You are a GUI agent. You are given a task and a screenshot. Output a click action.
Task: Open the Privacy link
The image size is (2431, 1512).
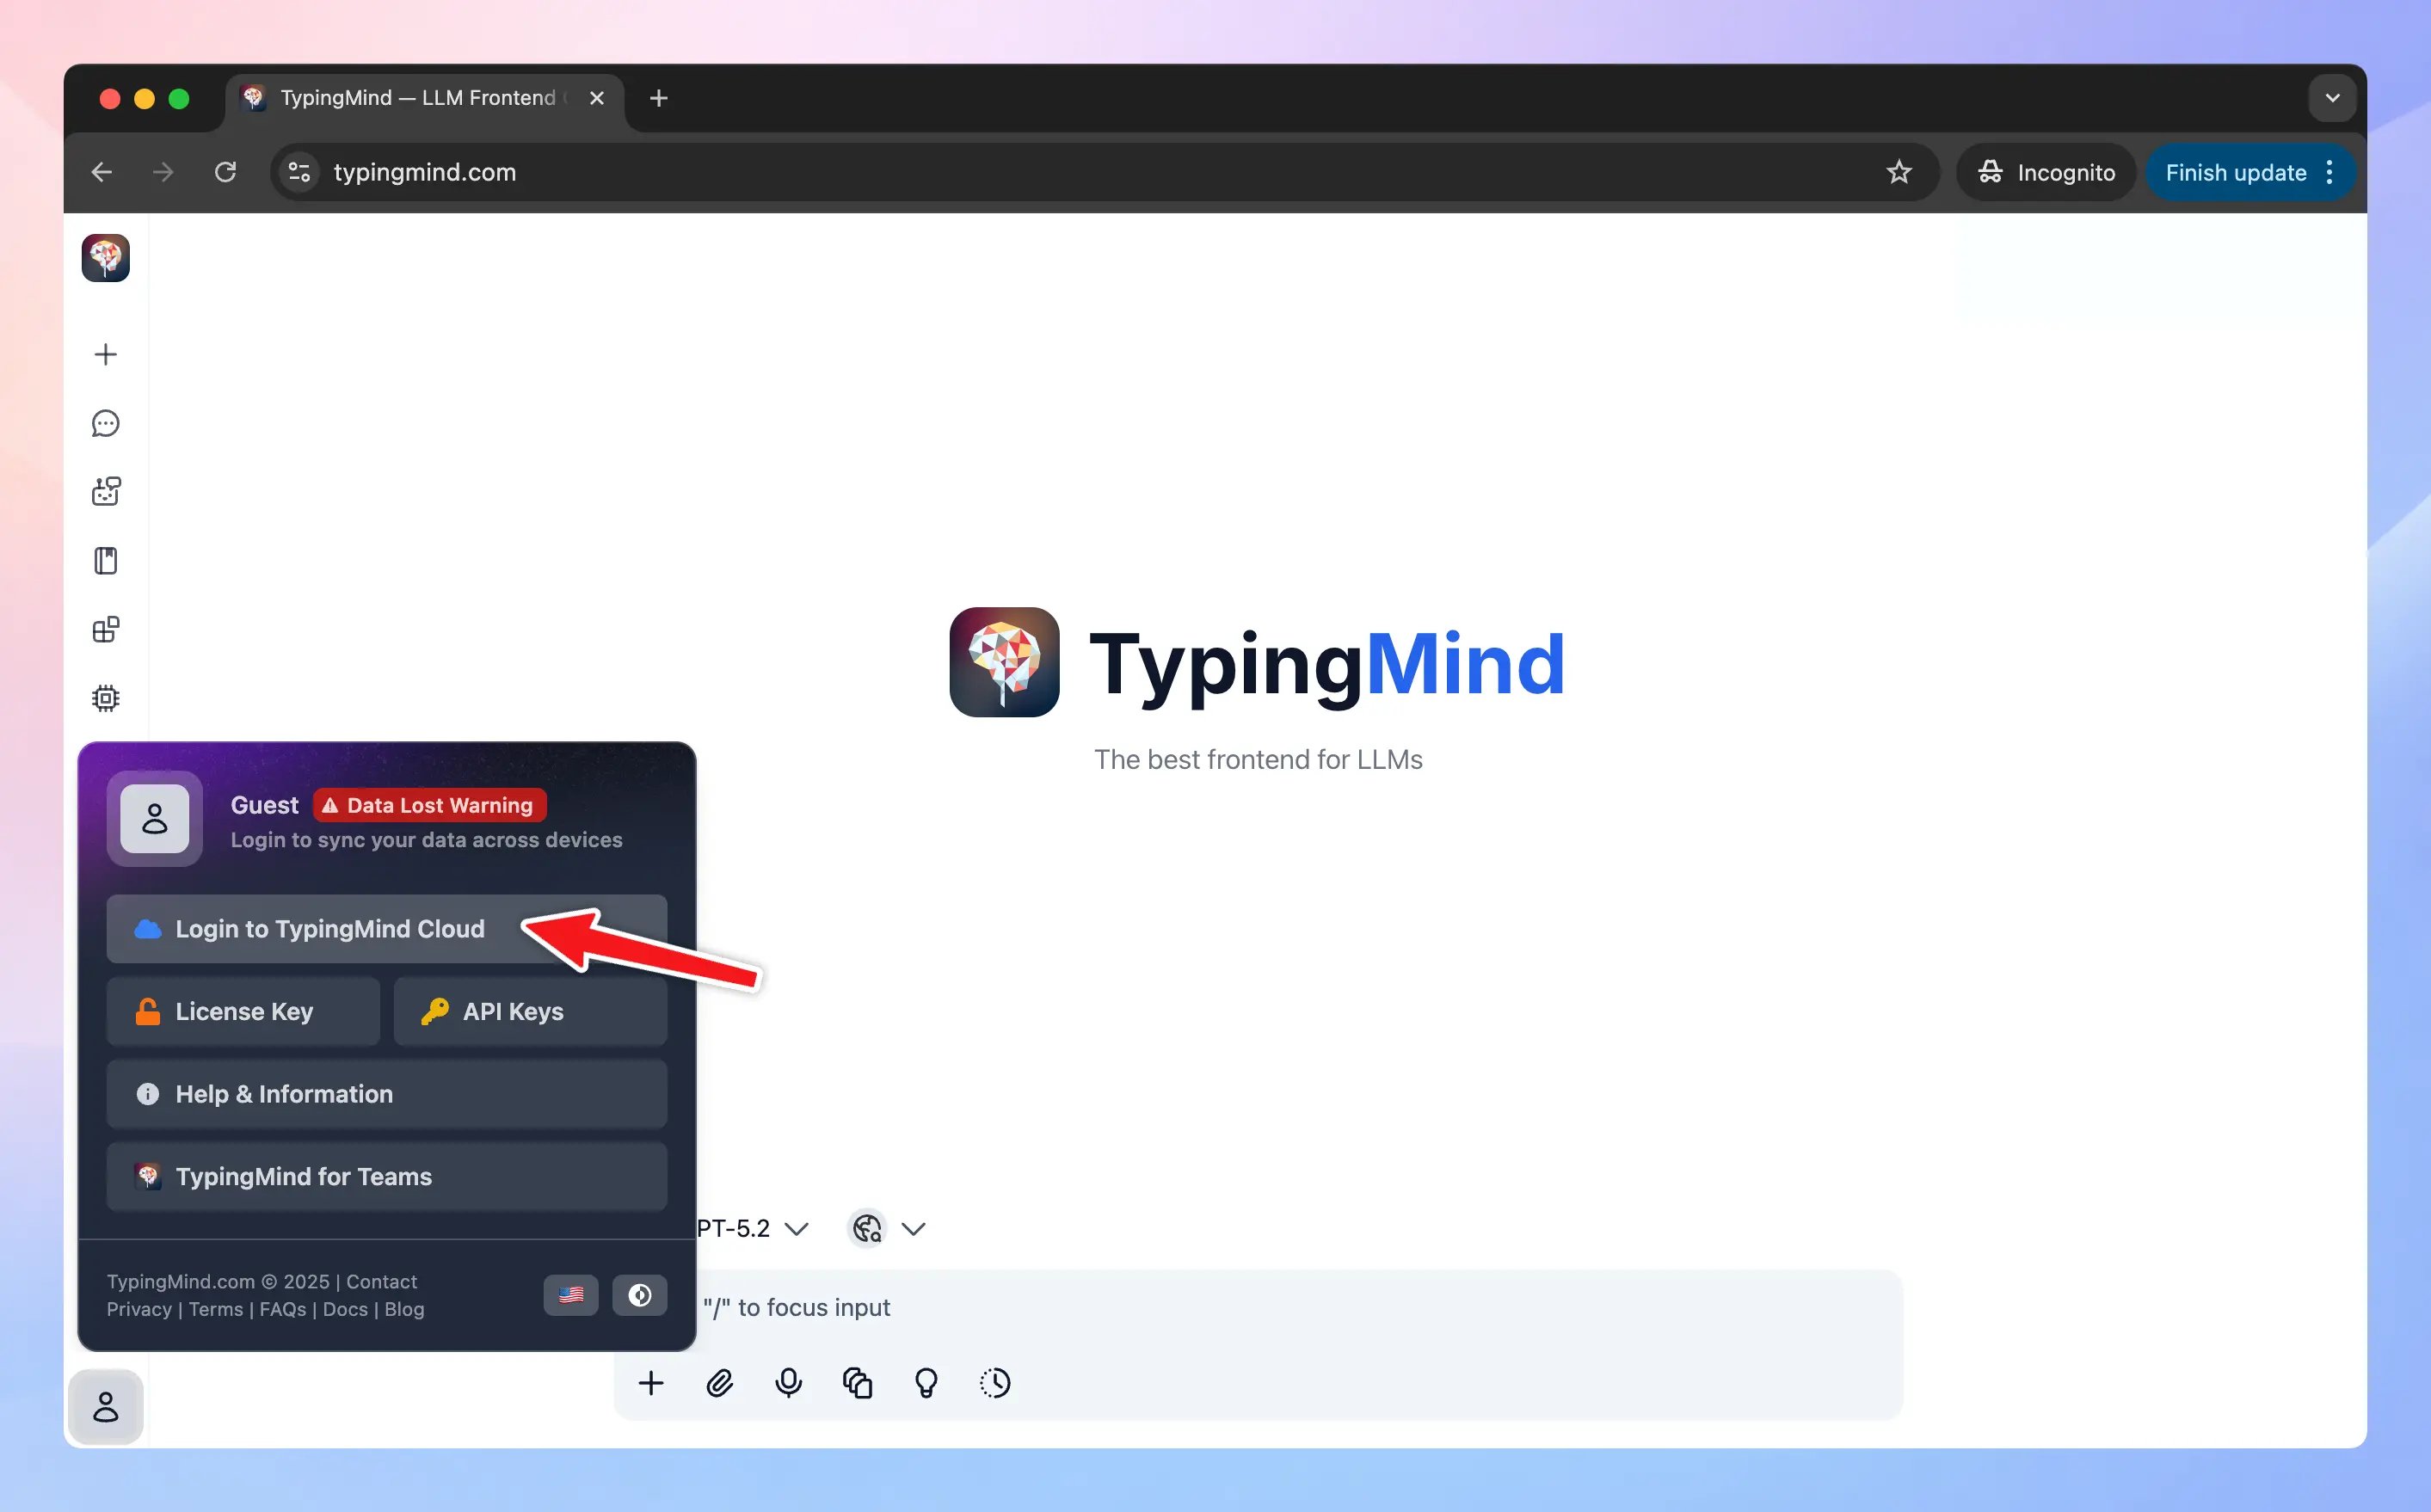click(139, 1309)
